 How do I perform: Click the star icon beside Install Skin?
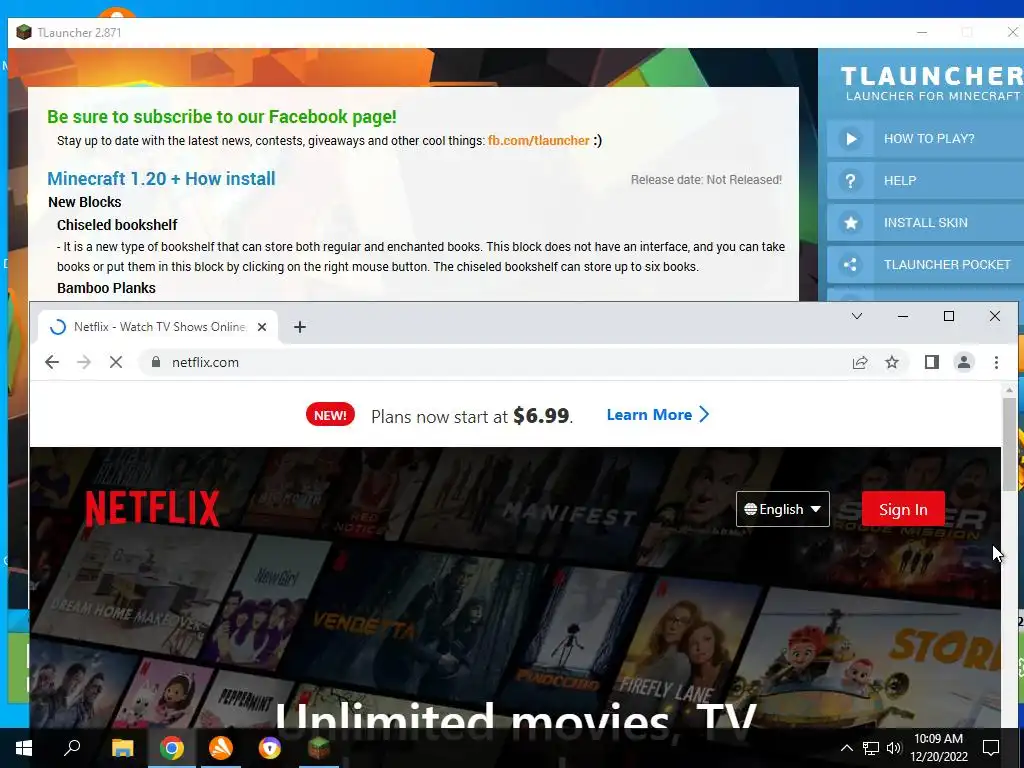tap(850, 223)
